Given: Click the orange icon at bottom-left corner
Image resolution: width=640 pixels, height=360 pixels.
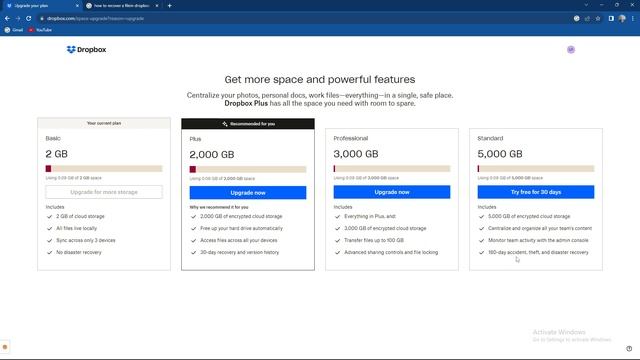Looking at the screenshot, I should click(5, 347).
